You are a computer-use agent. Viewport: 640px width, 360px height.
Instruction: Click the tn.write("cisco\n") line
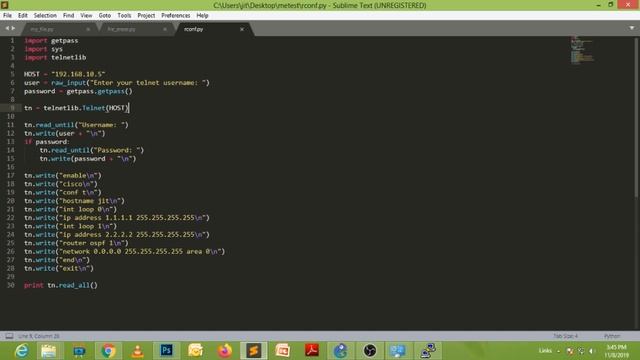(61, 184)
